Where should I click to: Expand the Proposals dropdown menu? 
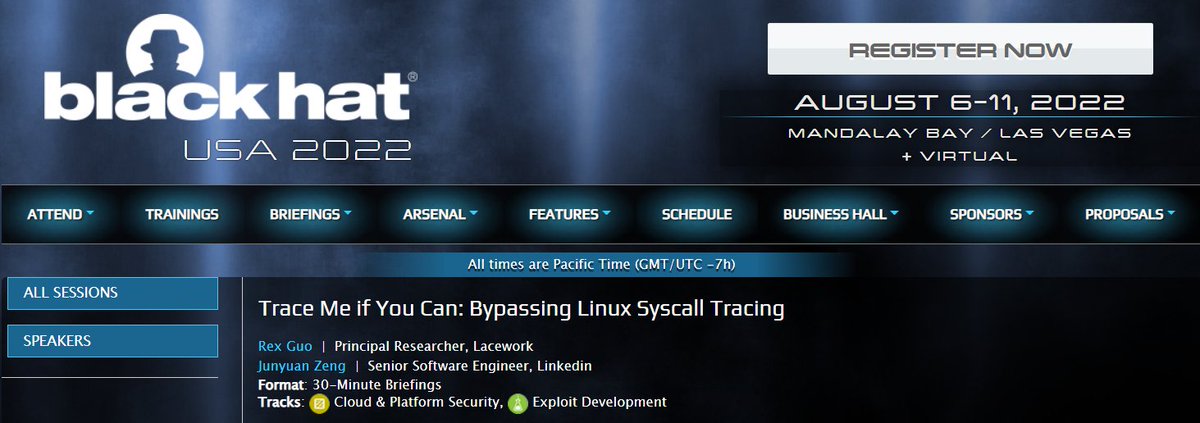[x=1130, y=214]
